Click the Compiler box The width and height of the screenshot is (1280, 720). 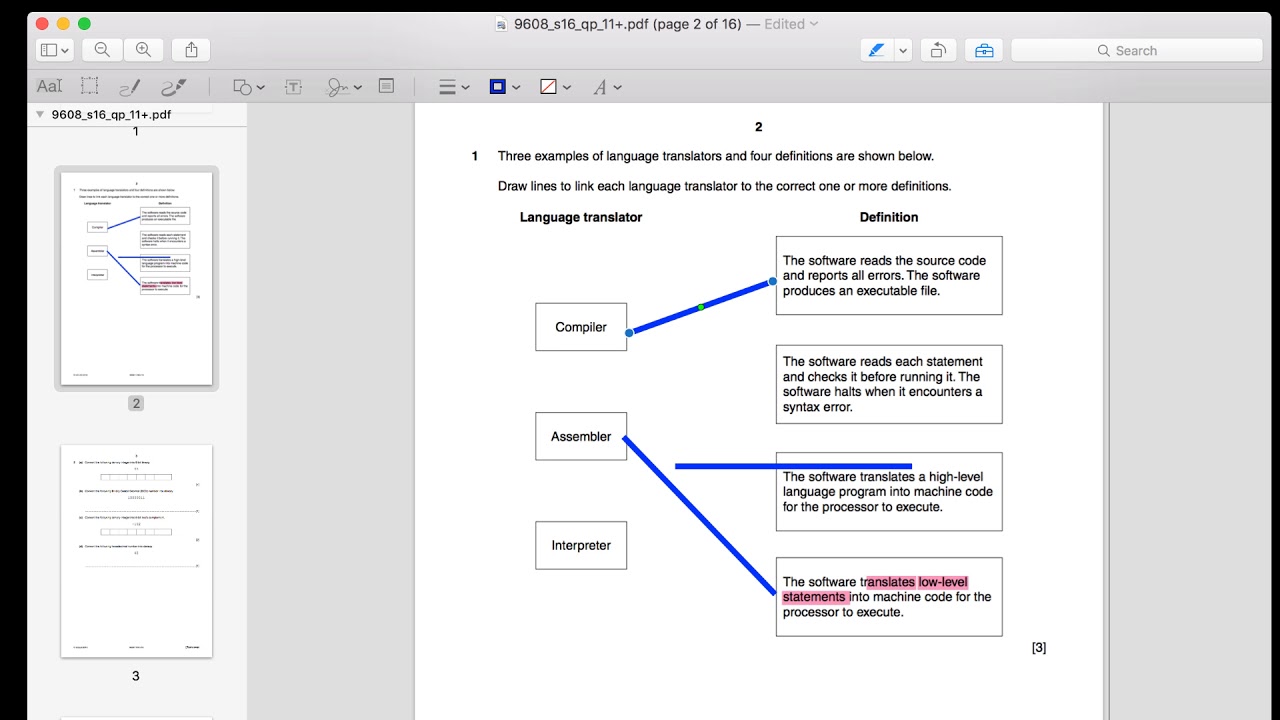click(581, 327)
